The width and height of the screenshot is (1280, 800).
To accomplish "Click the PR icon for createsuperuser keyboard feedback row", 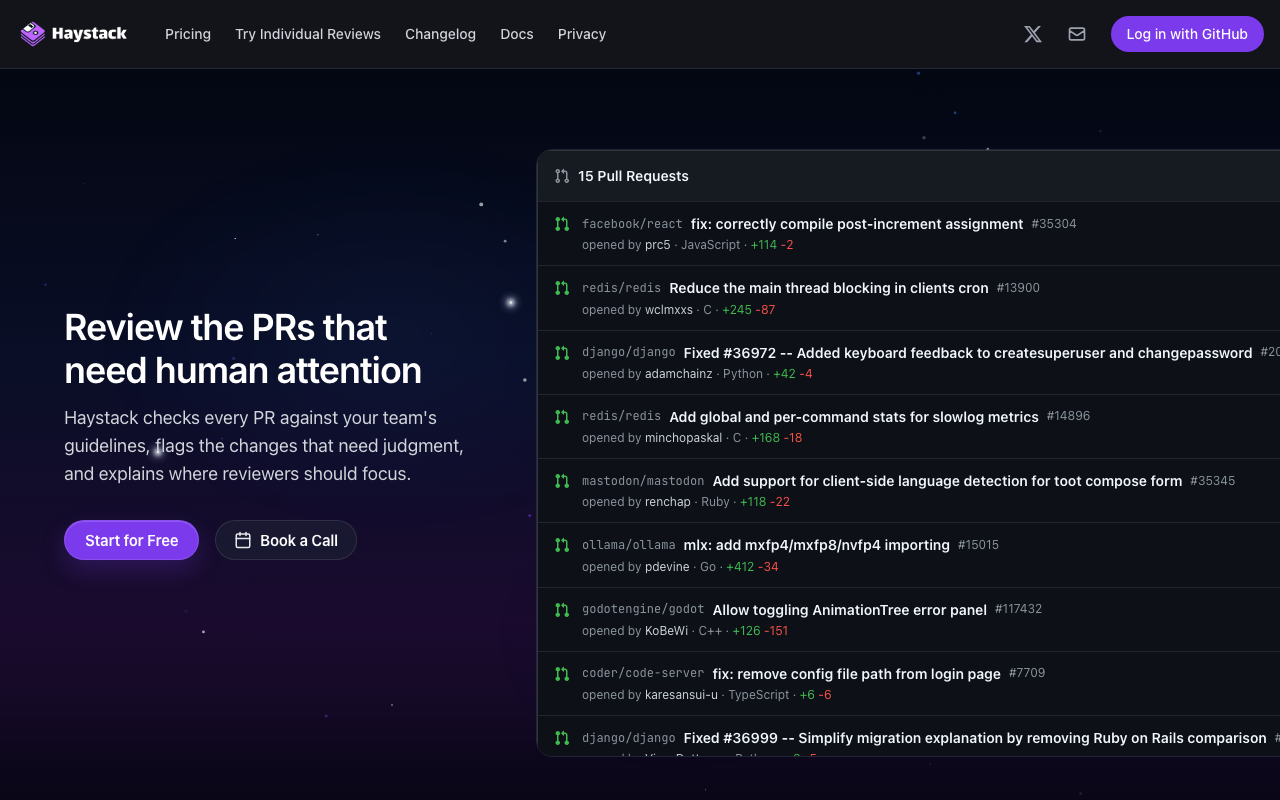I will click(562, 353).
